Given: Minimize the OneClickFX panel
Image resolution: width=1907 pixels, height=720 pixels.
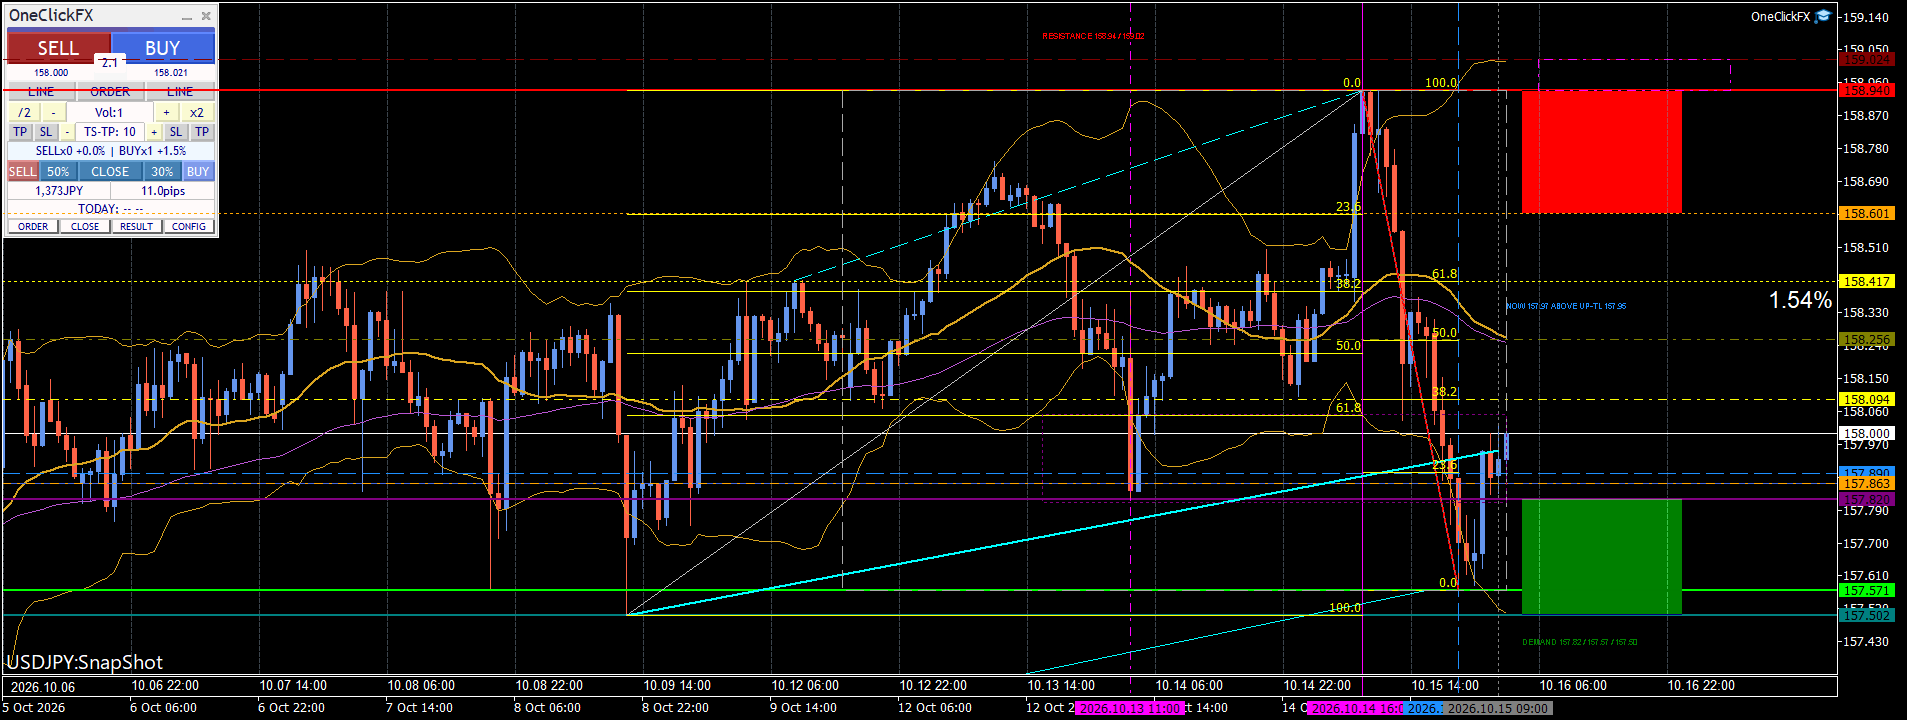Looking at the screenshot, I should [187, 16].
